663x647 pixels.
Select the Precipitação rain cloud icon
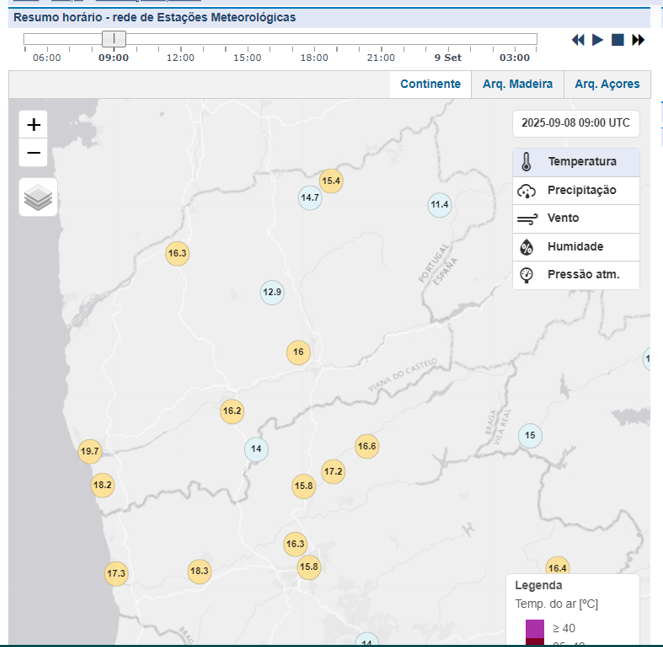526,191
